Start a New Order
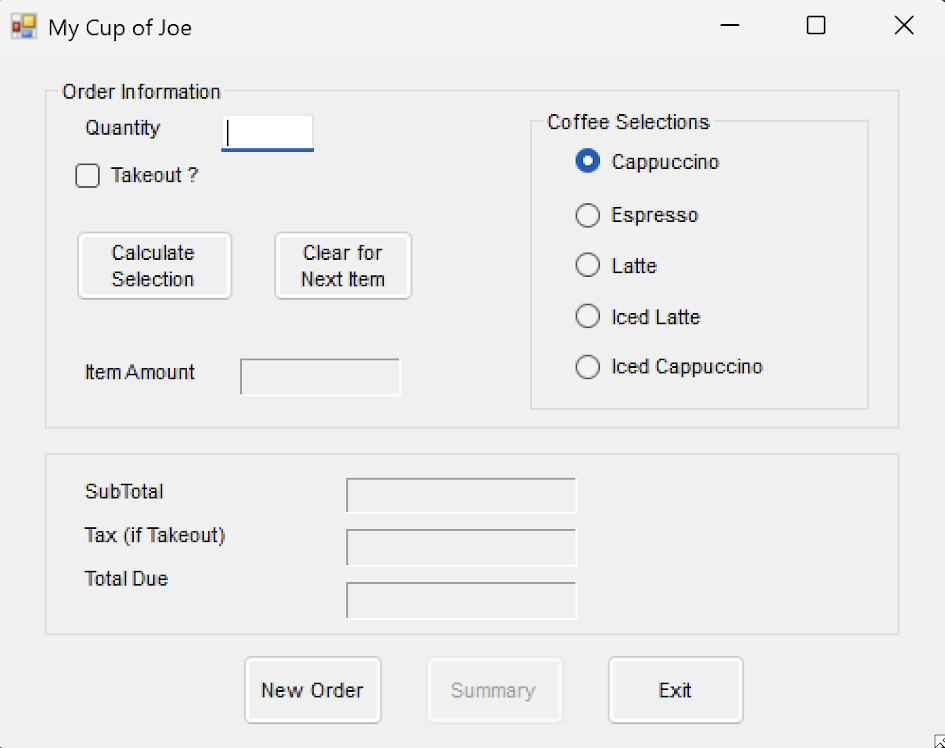Screen dimensions: 945x748 [x=312, y=690]
